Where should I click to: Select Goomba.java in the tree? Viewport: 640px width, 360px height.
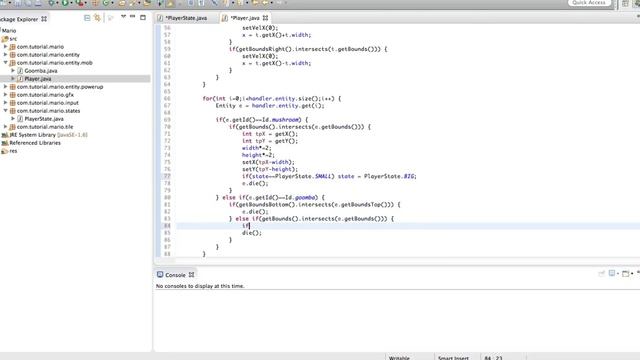(41, 71)
